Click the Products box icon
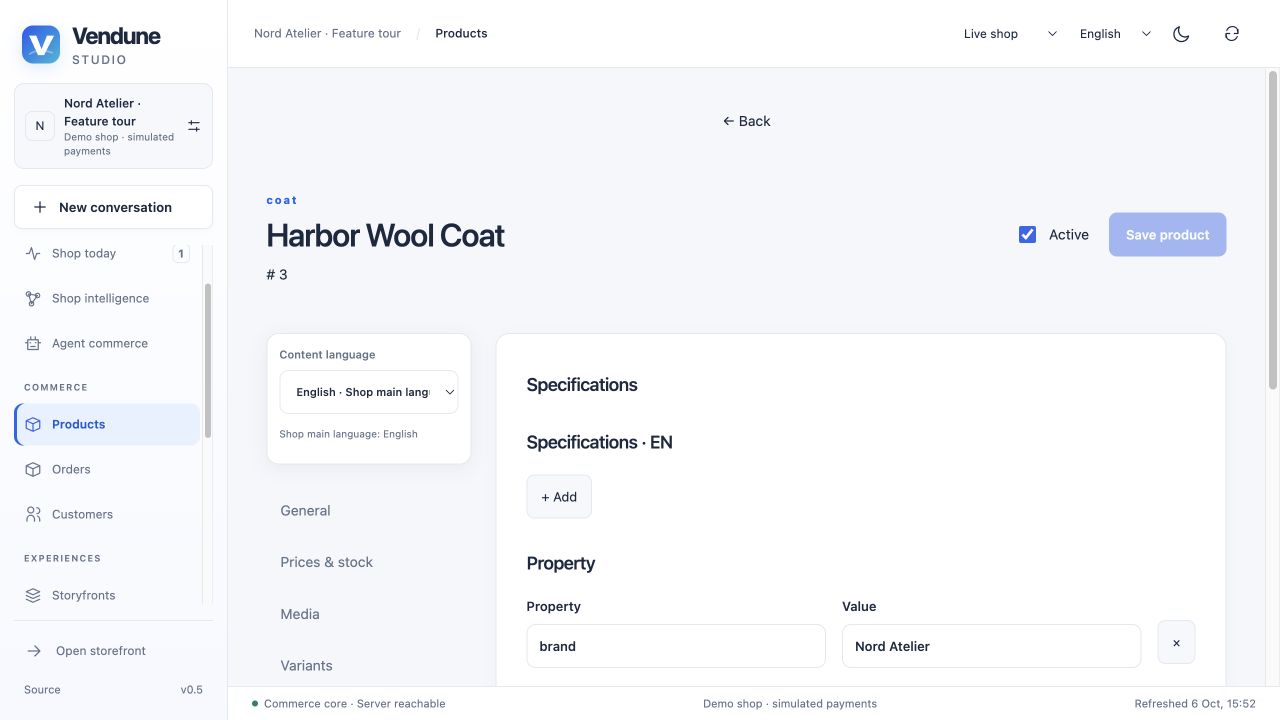1280x720 pixels. 33,424
